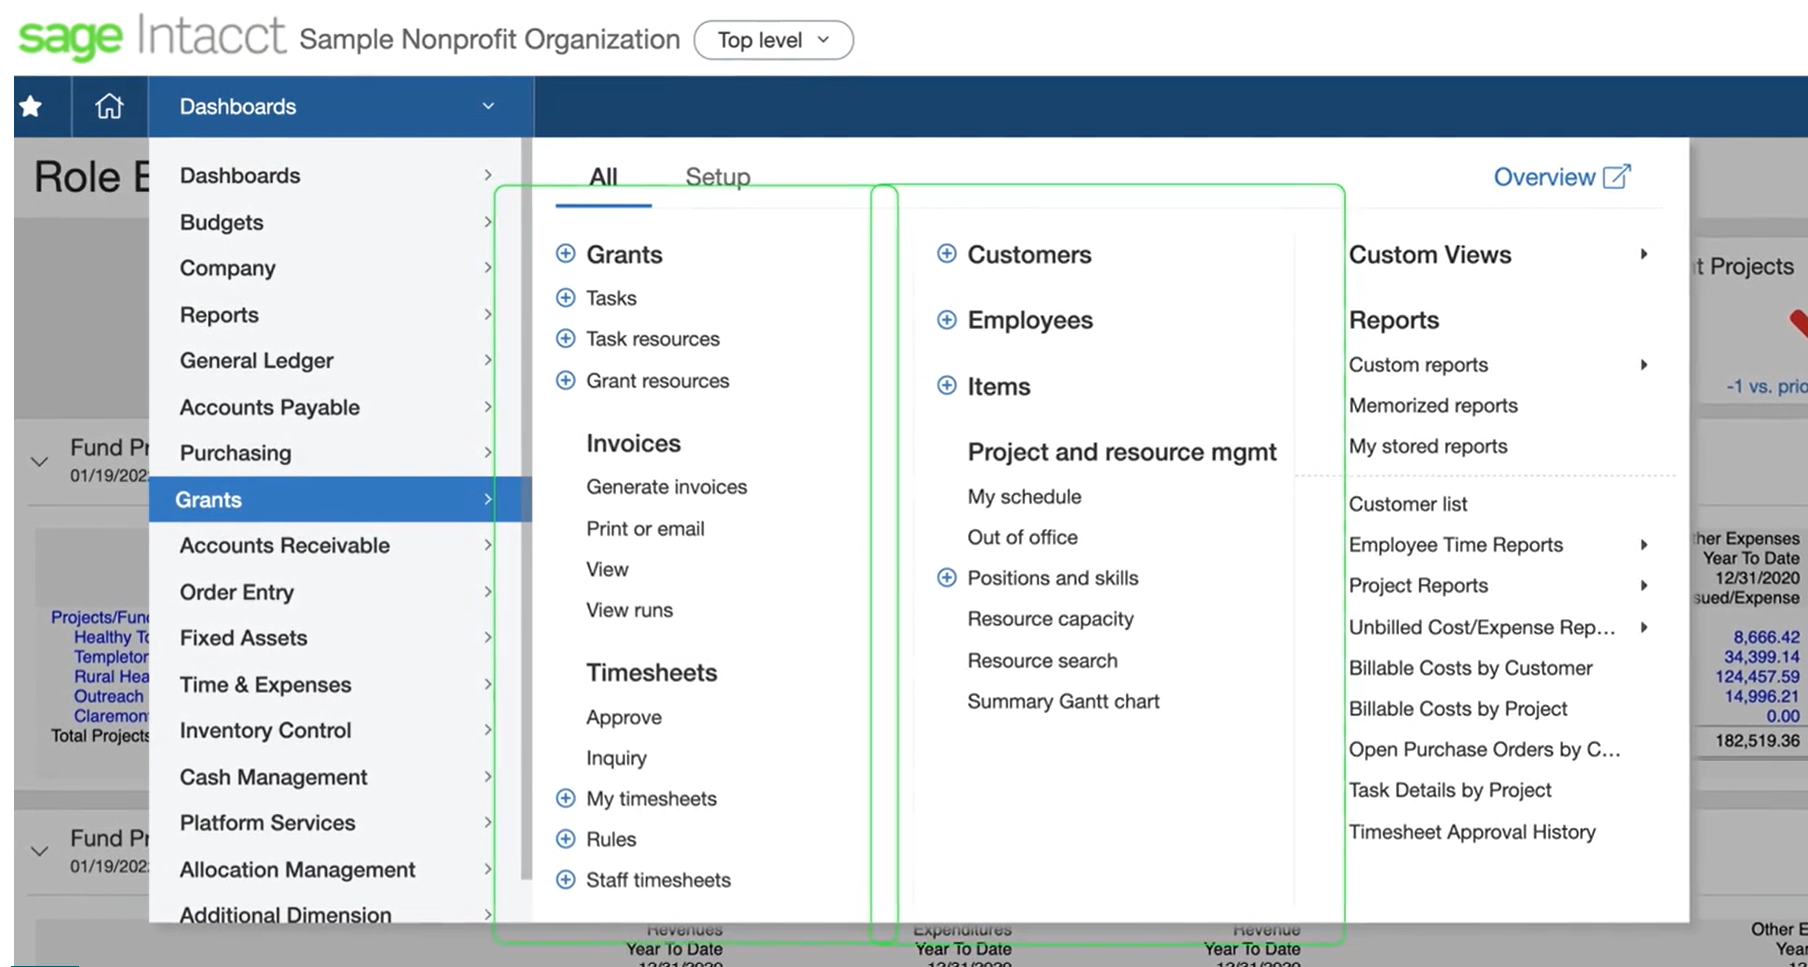Select Budgets in the module list
Image resolution: width=1808 pixels, height=967 pixels.
pos(336,222)
